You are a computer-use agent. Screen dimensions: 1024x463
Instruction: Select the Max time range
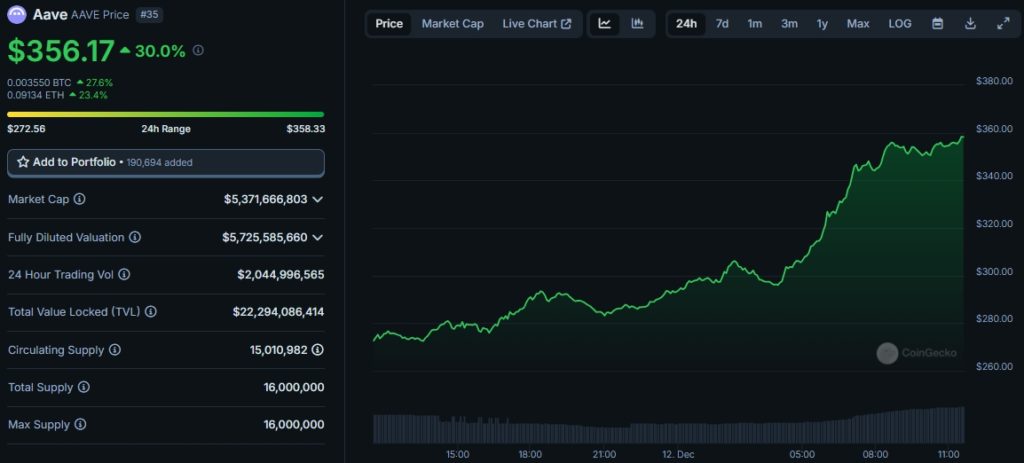click(x=858, y=24)
